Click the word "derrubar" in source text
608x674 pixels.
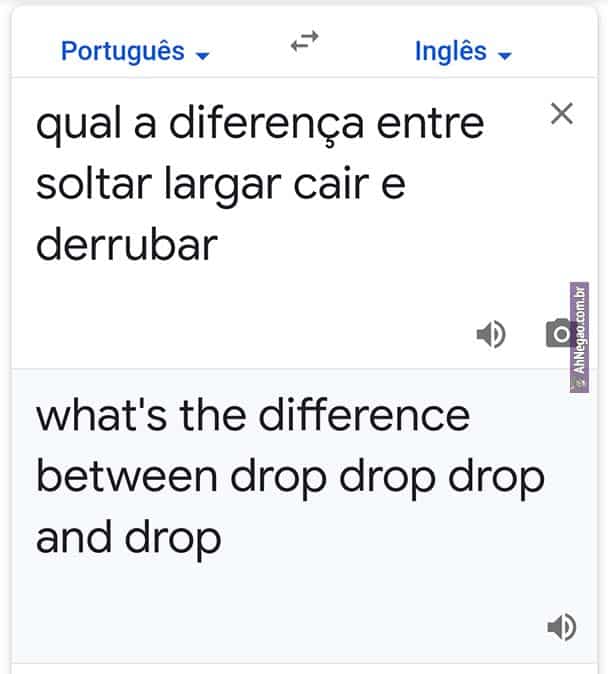[126, 245]
